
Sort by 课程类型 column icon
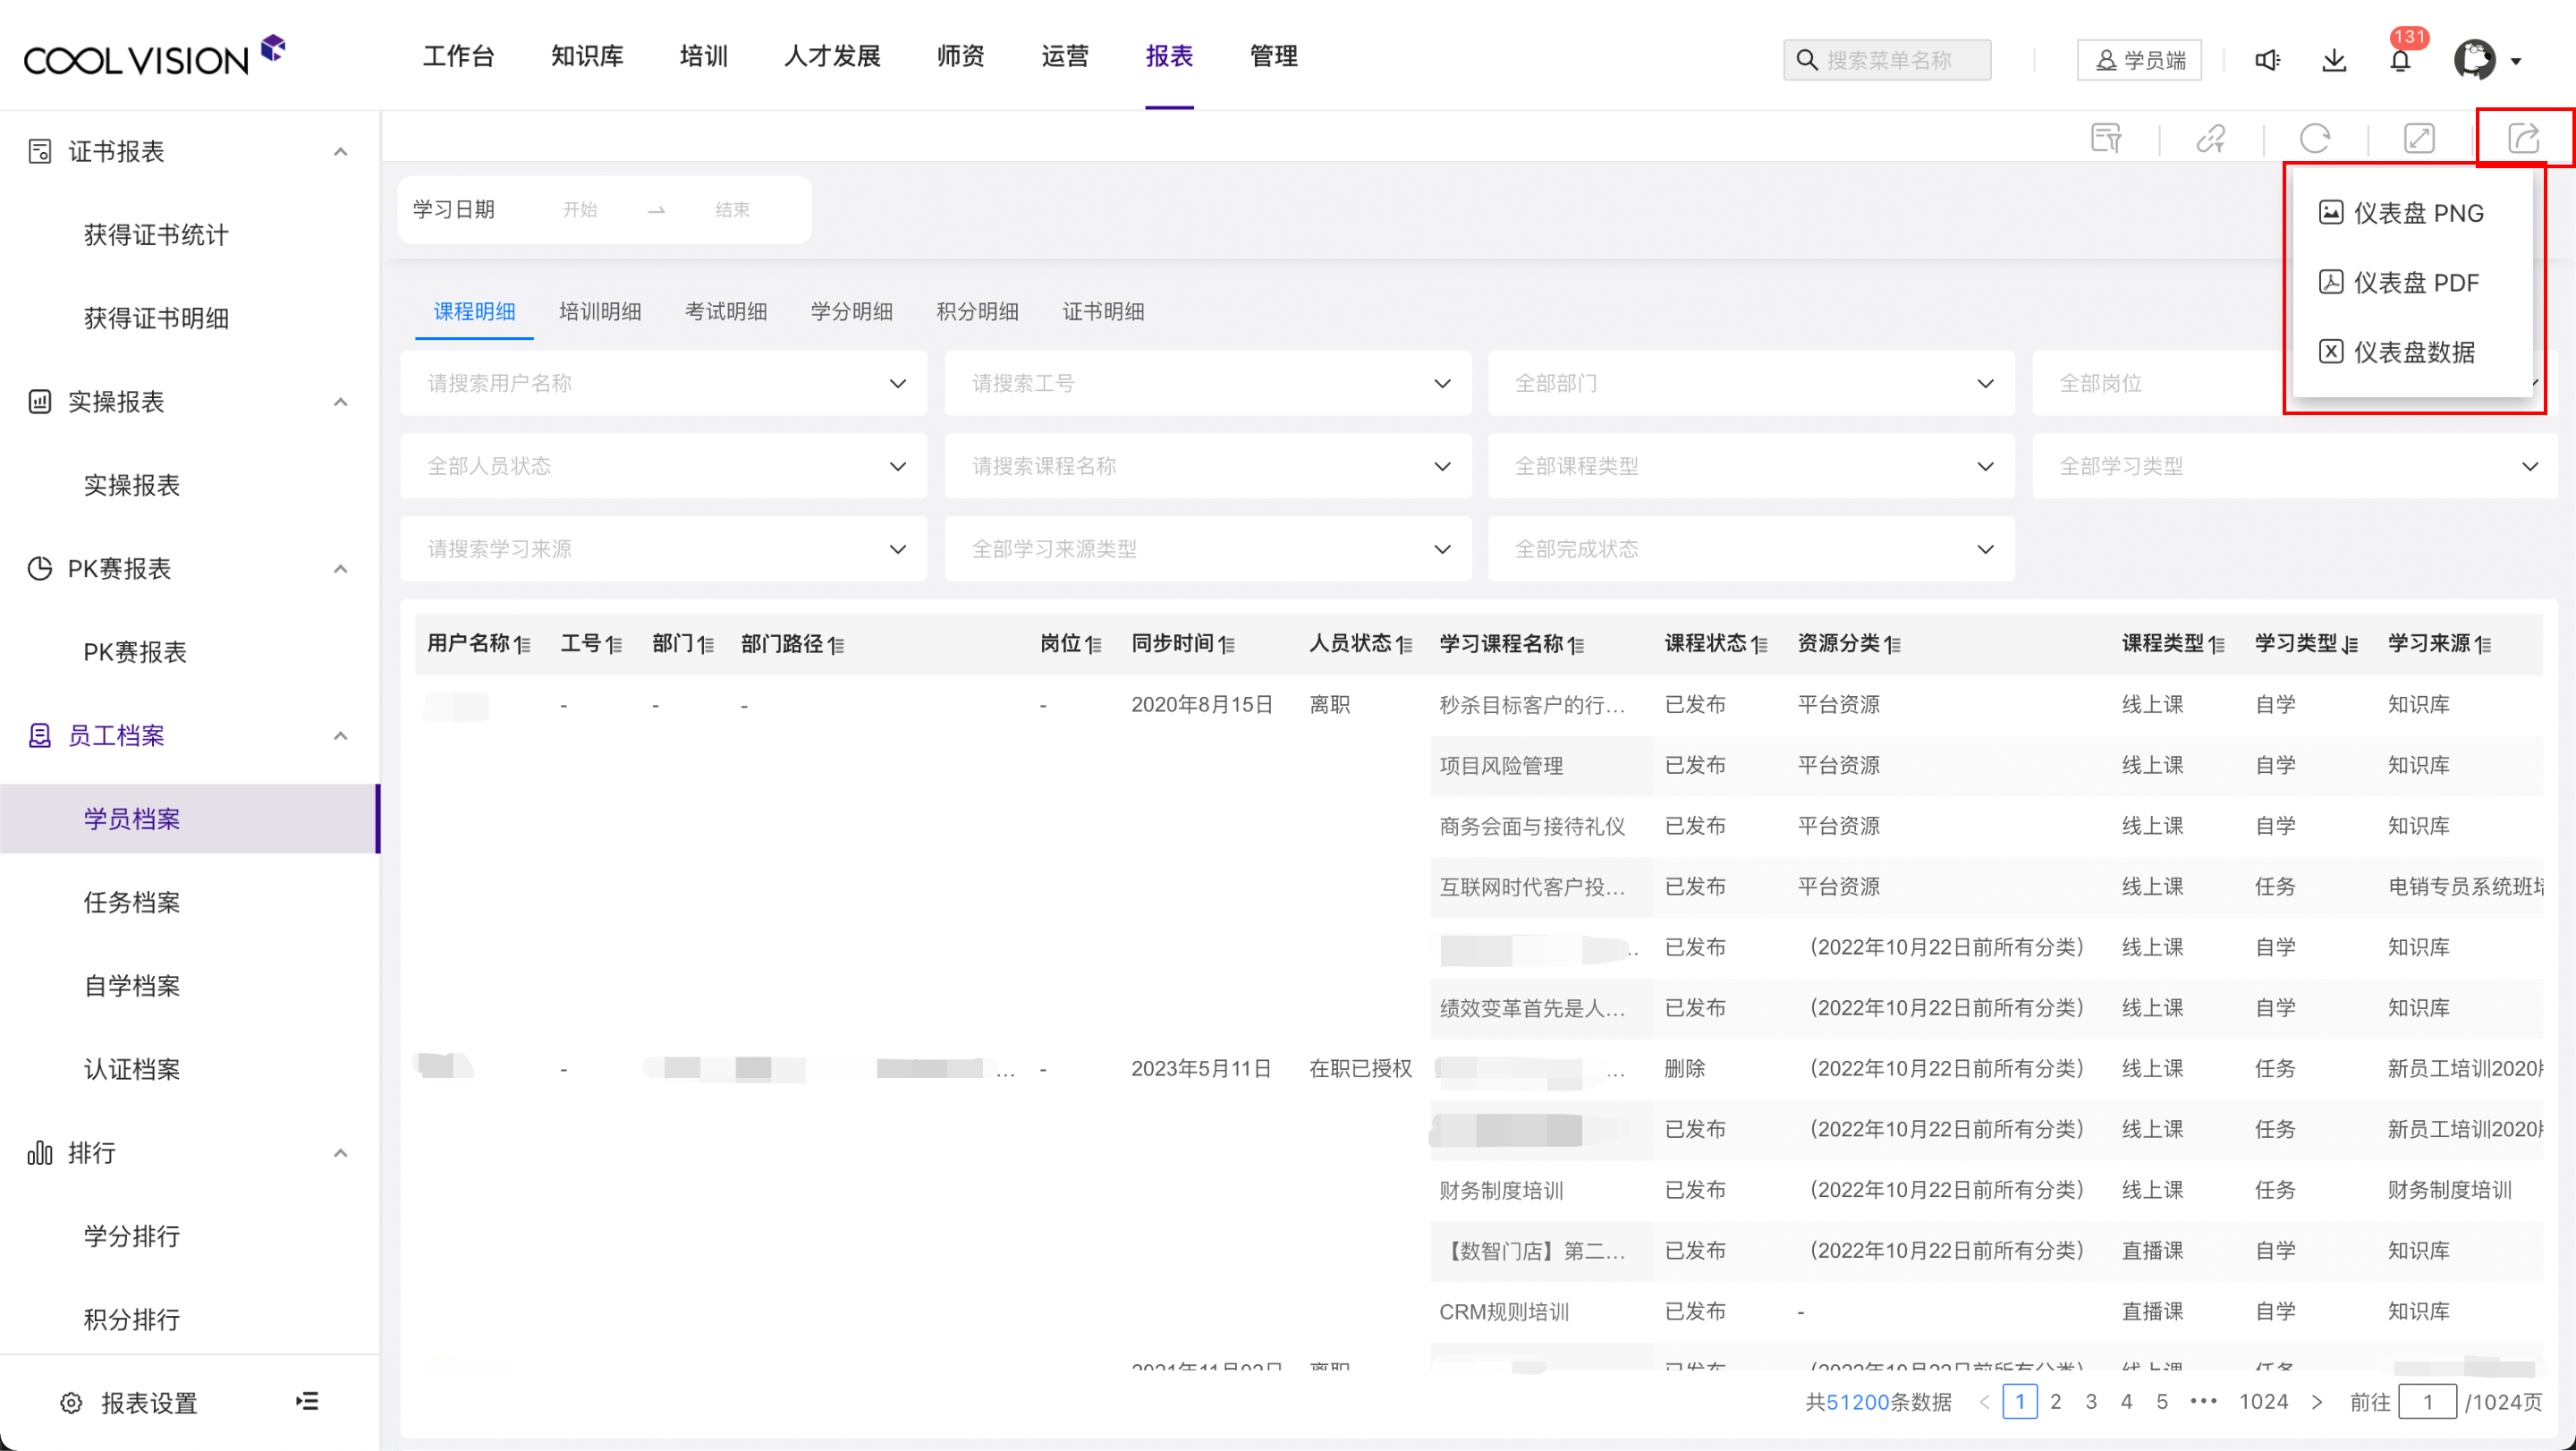tap(2217, 645)
